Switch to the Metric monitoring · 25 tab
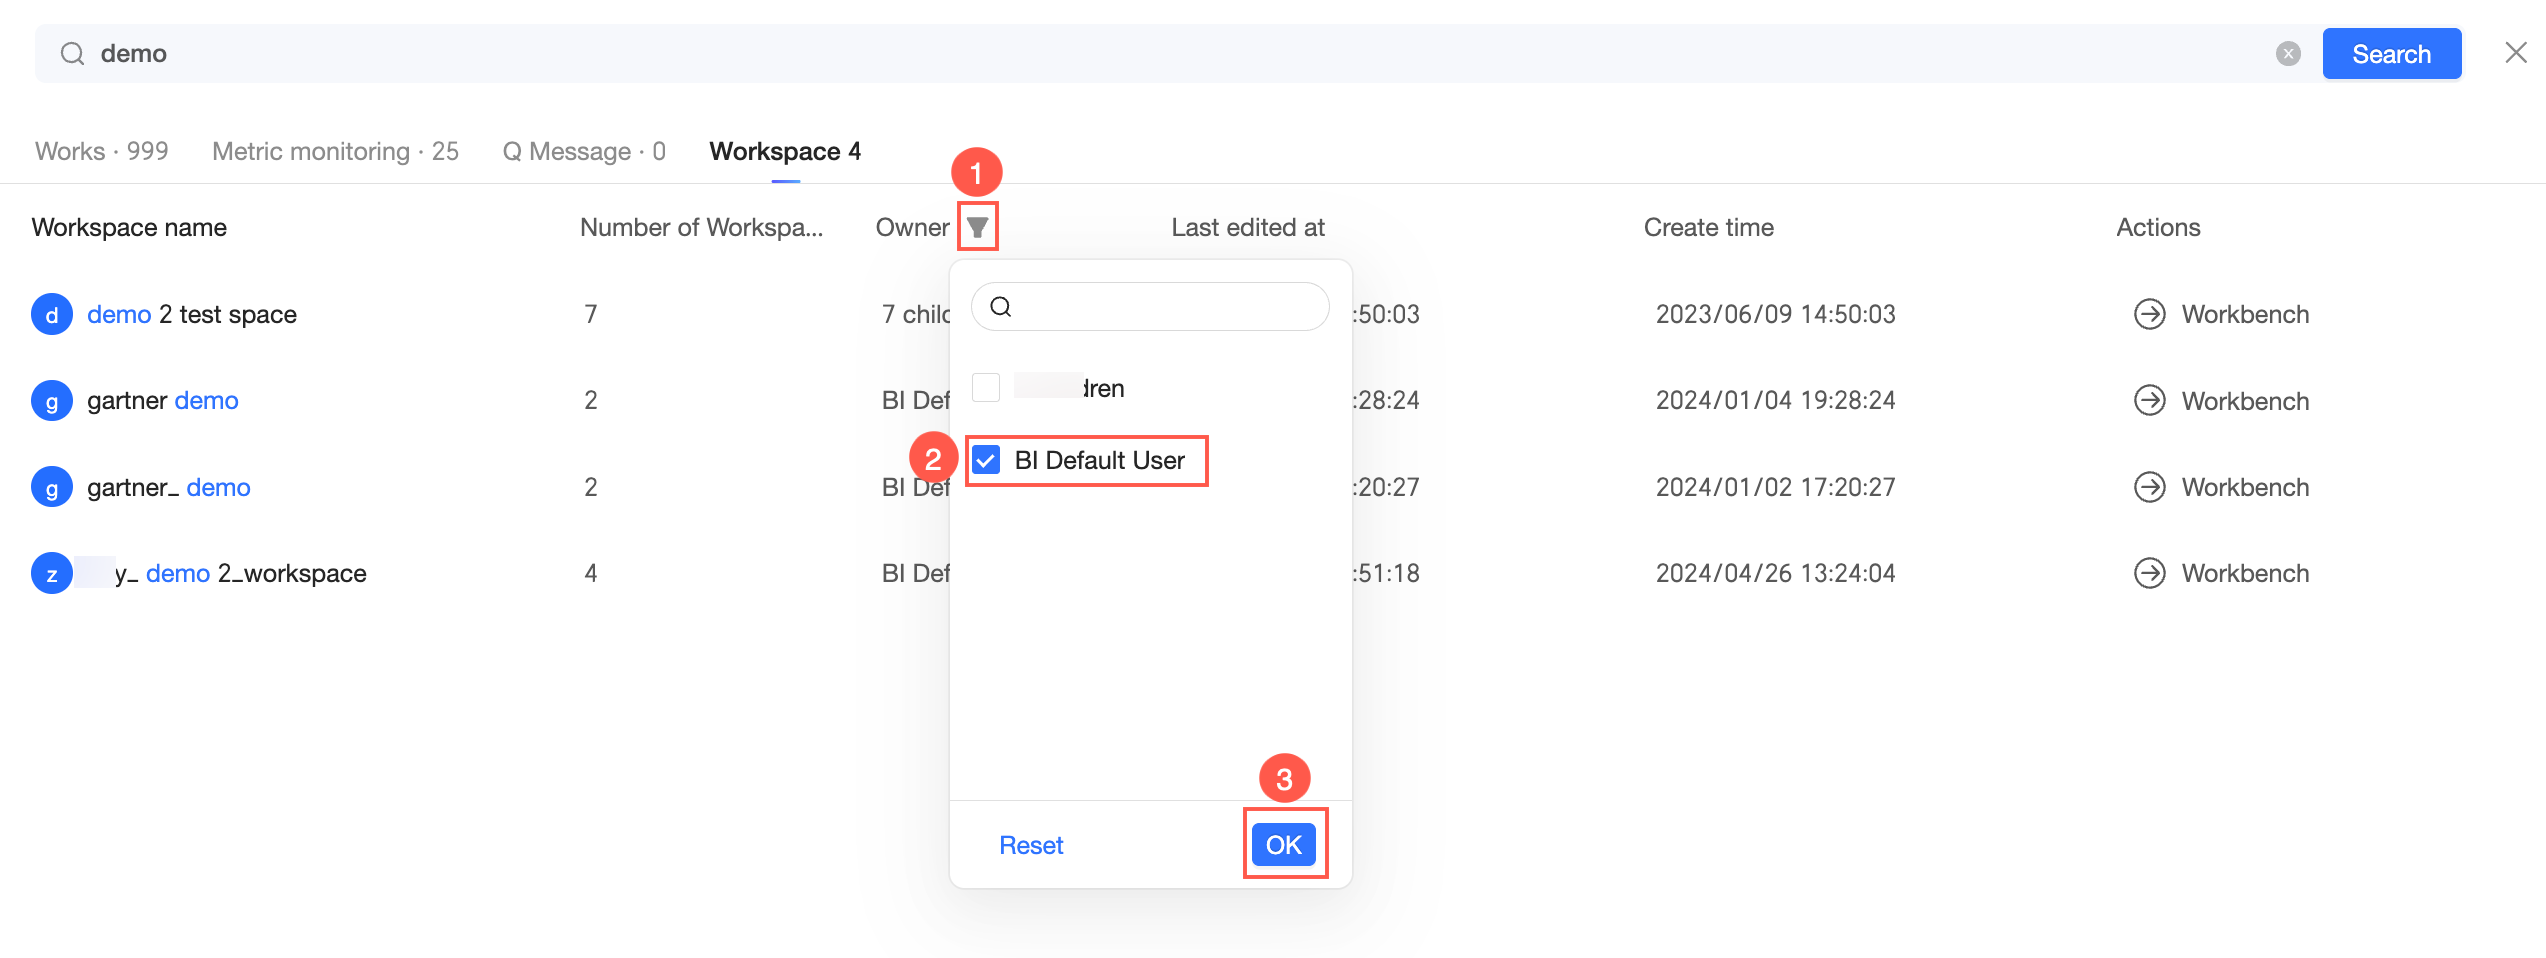 click(x=335, y=151)
